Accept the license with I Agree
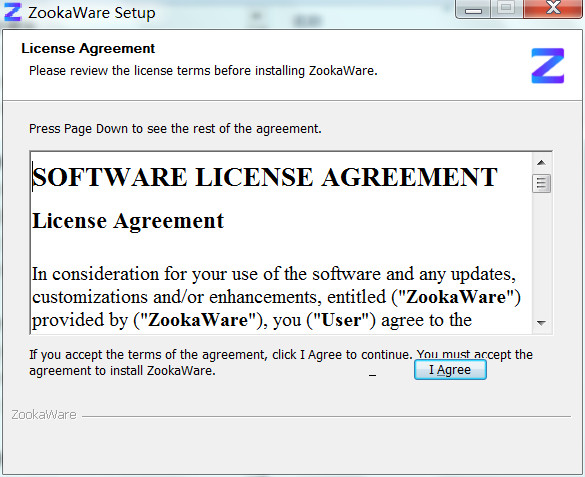585x477 pixels. [450, 370]
